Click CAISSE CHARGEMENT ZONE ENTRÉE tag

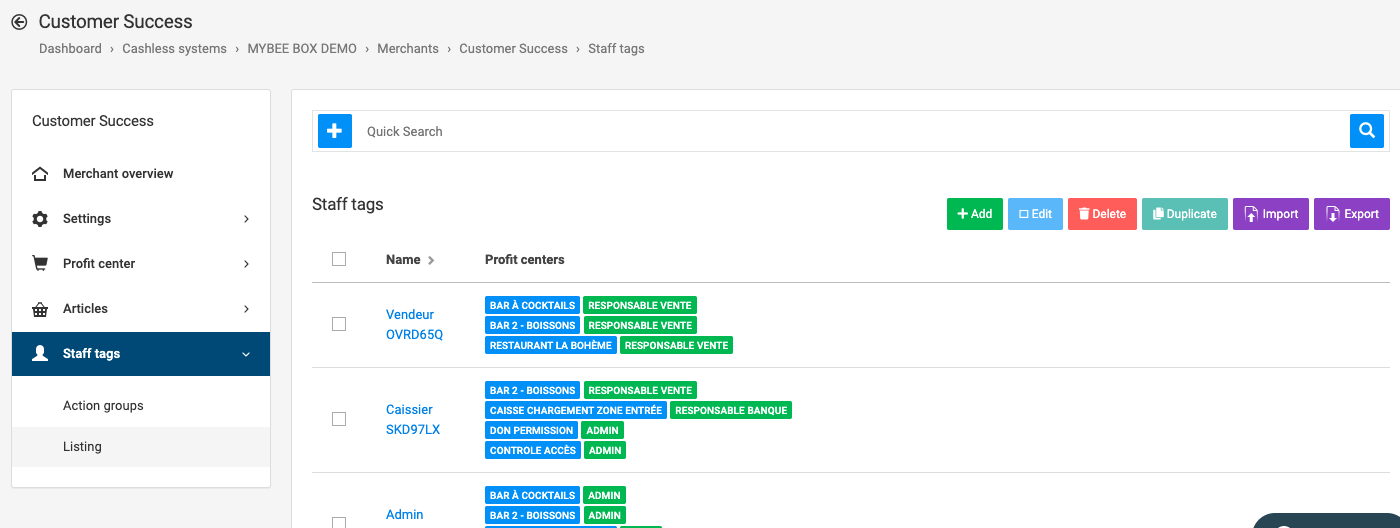click(576, 410)
